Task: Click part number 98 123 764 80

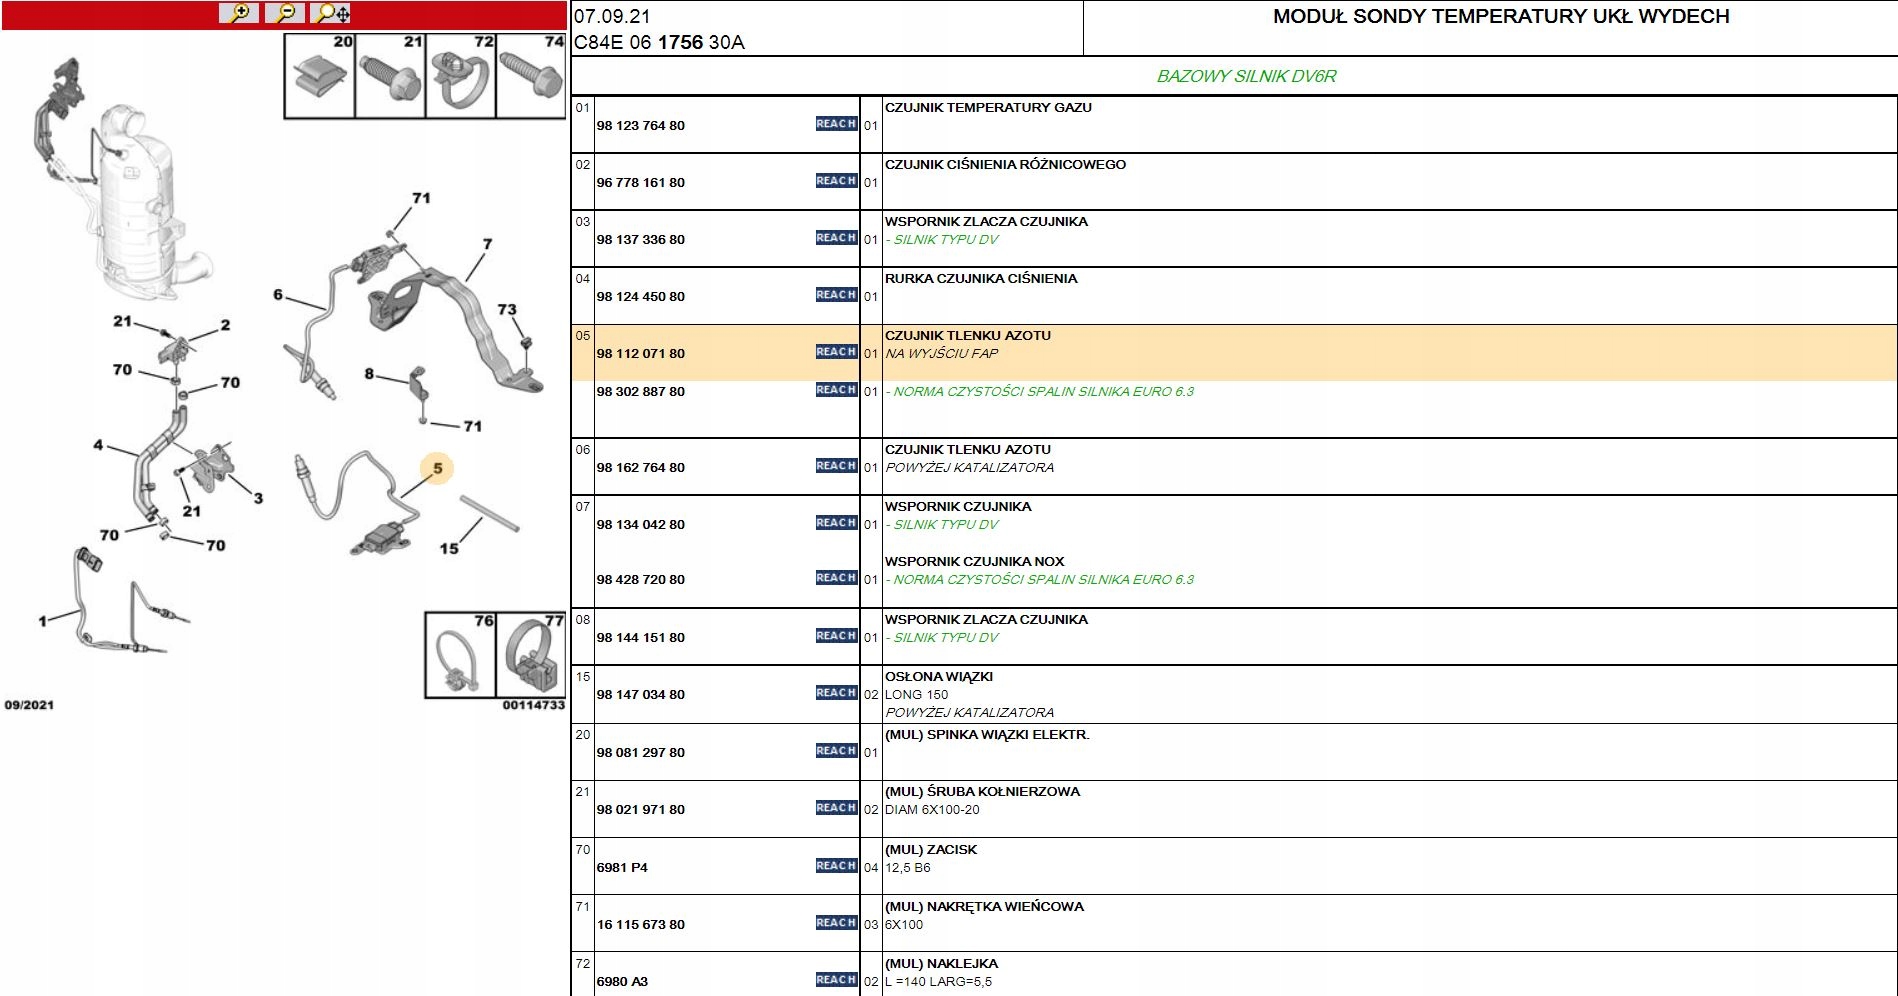Action: [x=641, y=126]
